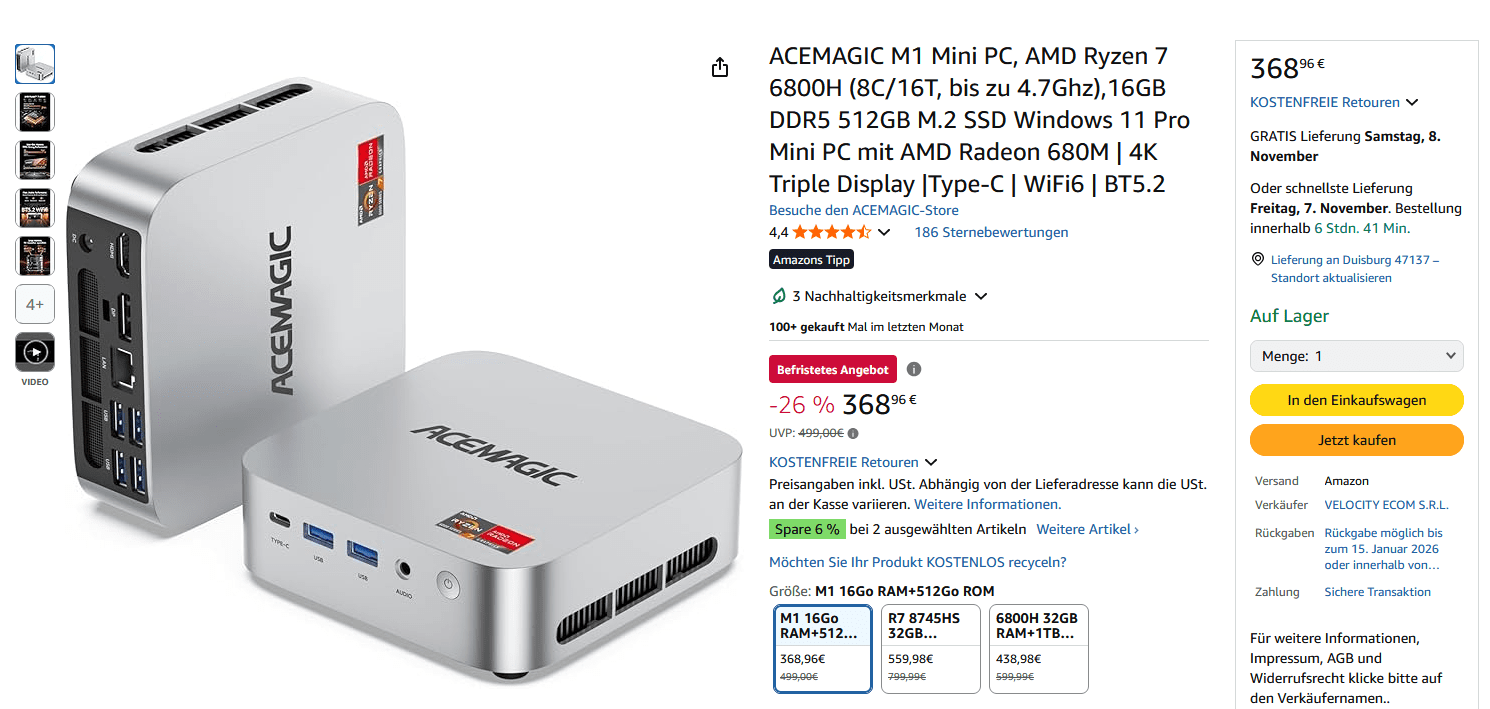The height and width of the screenshot is (709, 1490).
Task: Open the 4+ more images thumbnail
Action: coord(35,304)
